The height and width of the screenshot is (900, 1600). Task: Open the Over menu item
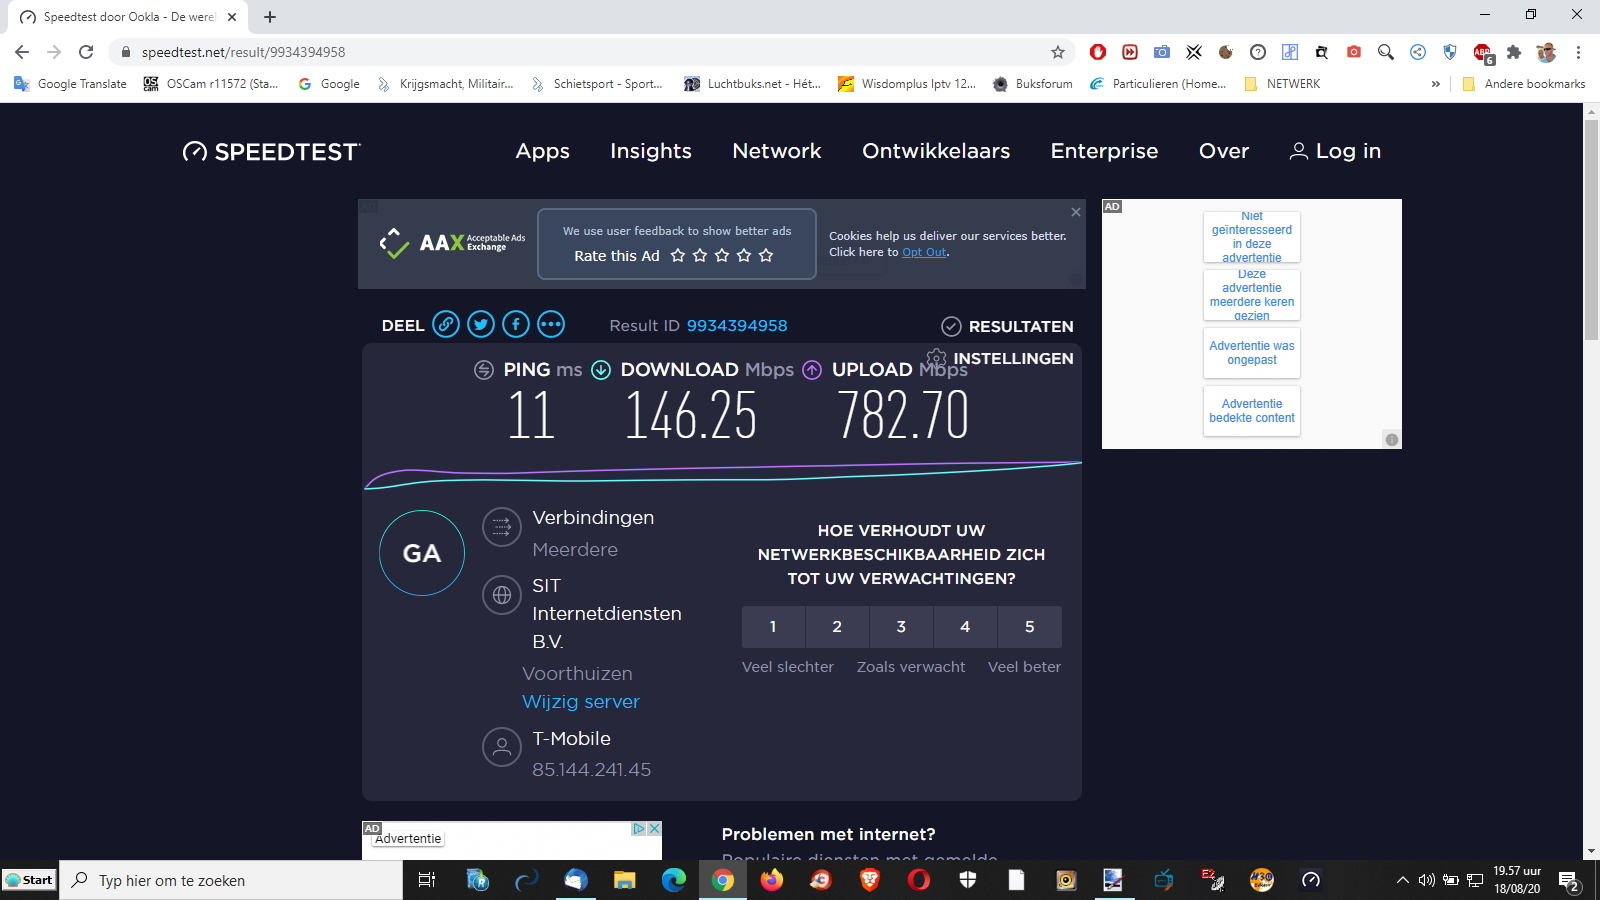pyautogui.click(x=1224, y=151)
